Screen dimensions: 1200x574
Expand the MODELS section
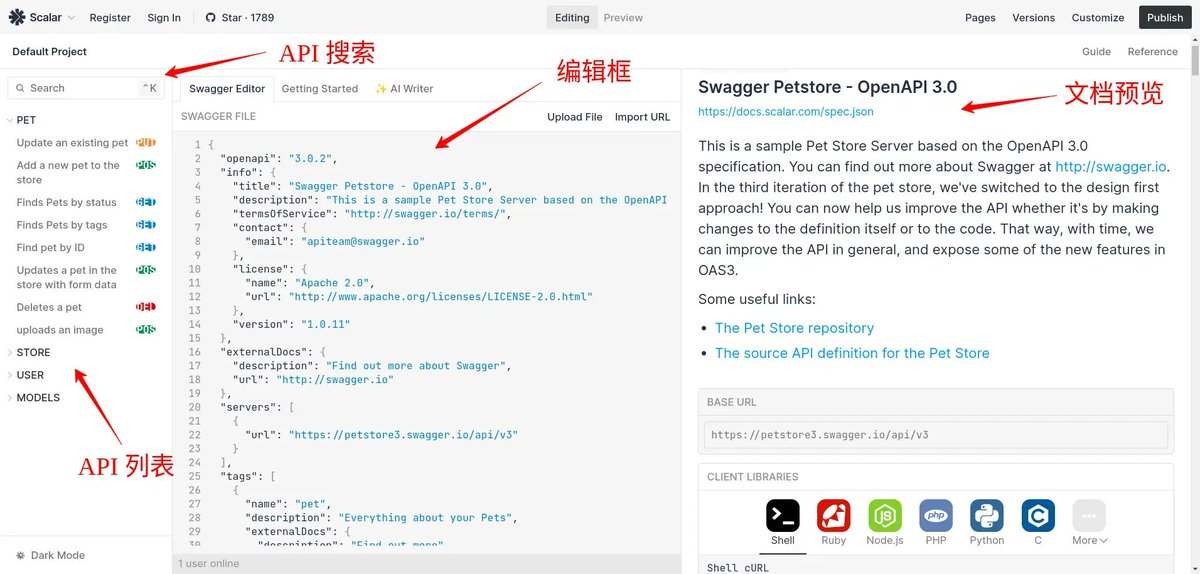[38, 397]
